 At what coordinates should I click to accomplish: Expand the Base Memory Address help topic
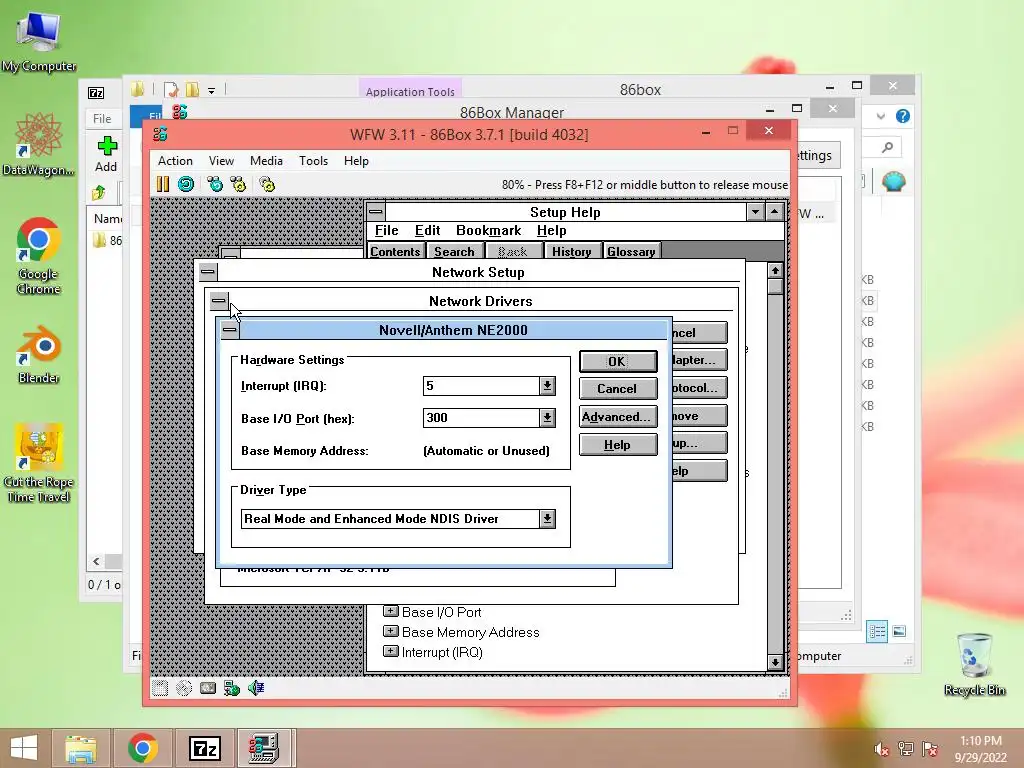coord(391,631)
